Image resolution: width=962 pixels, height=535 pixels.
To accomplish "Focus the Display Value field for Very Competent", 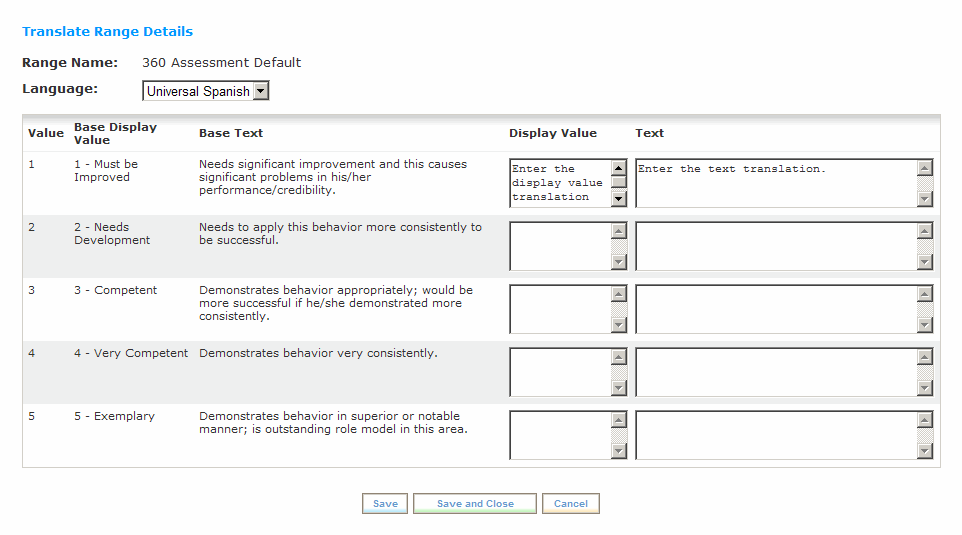I will 560,372.
